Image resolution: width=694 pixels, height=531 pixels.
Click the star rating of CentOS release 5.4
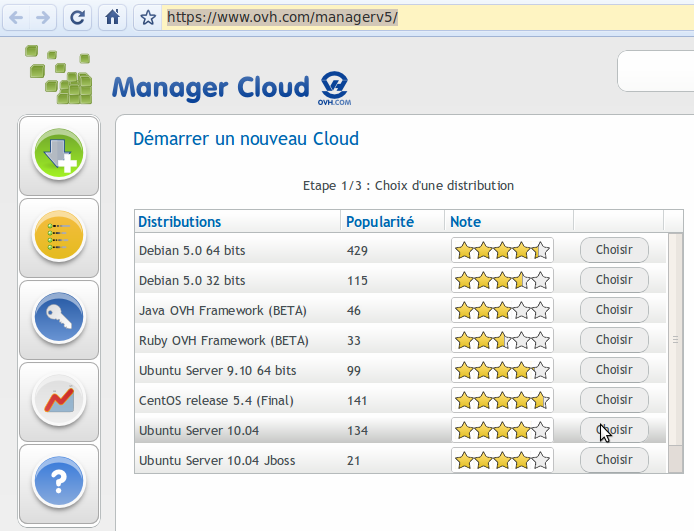[502, 400]
